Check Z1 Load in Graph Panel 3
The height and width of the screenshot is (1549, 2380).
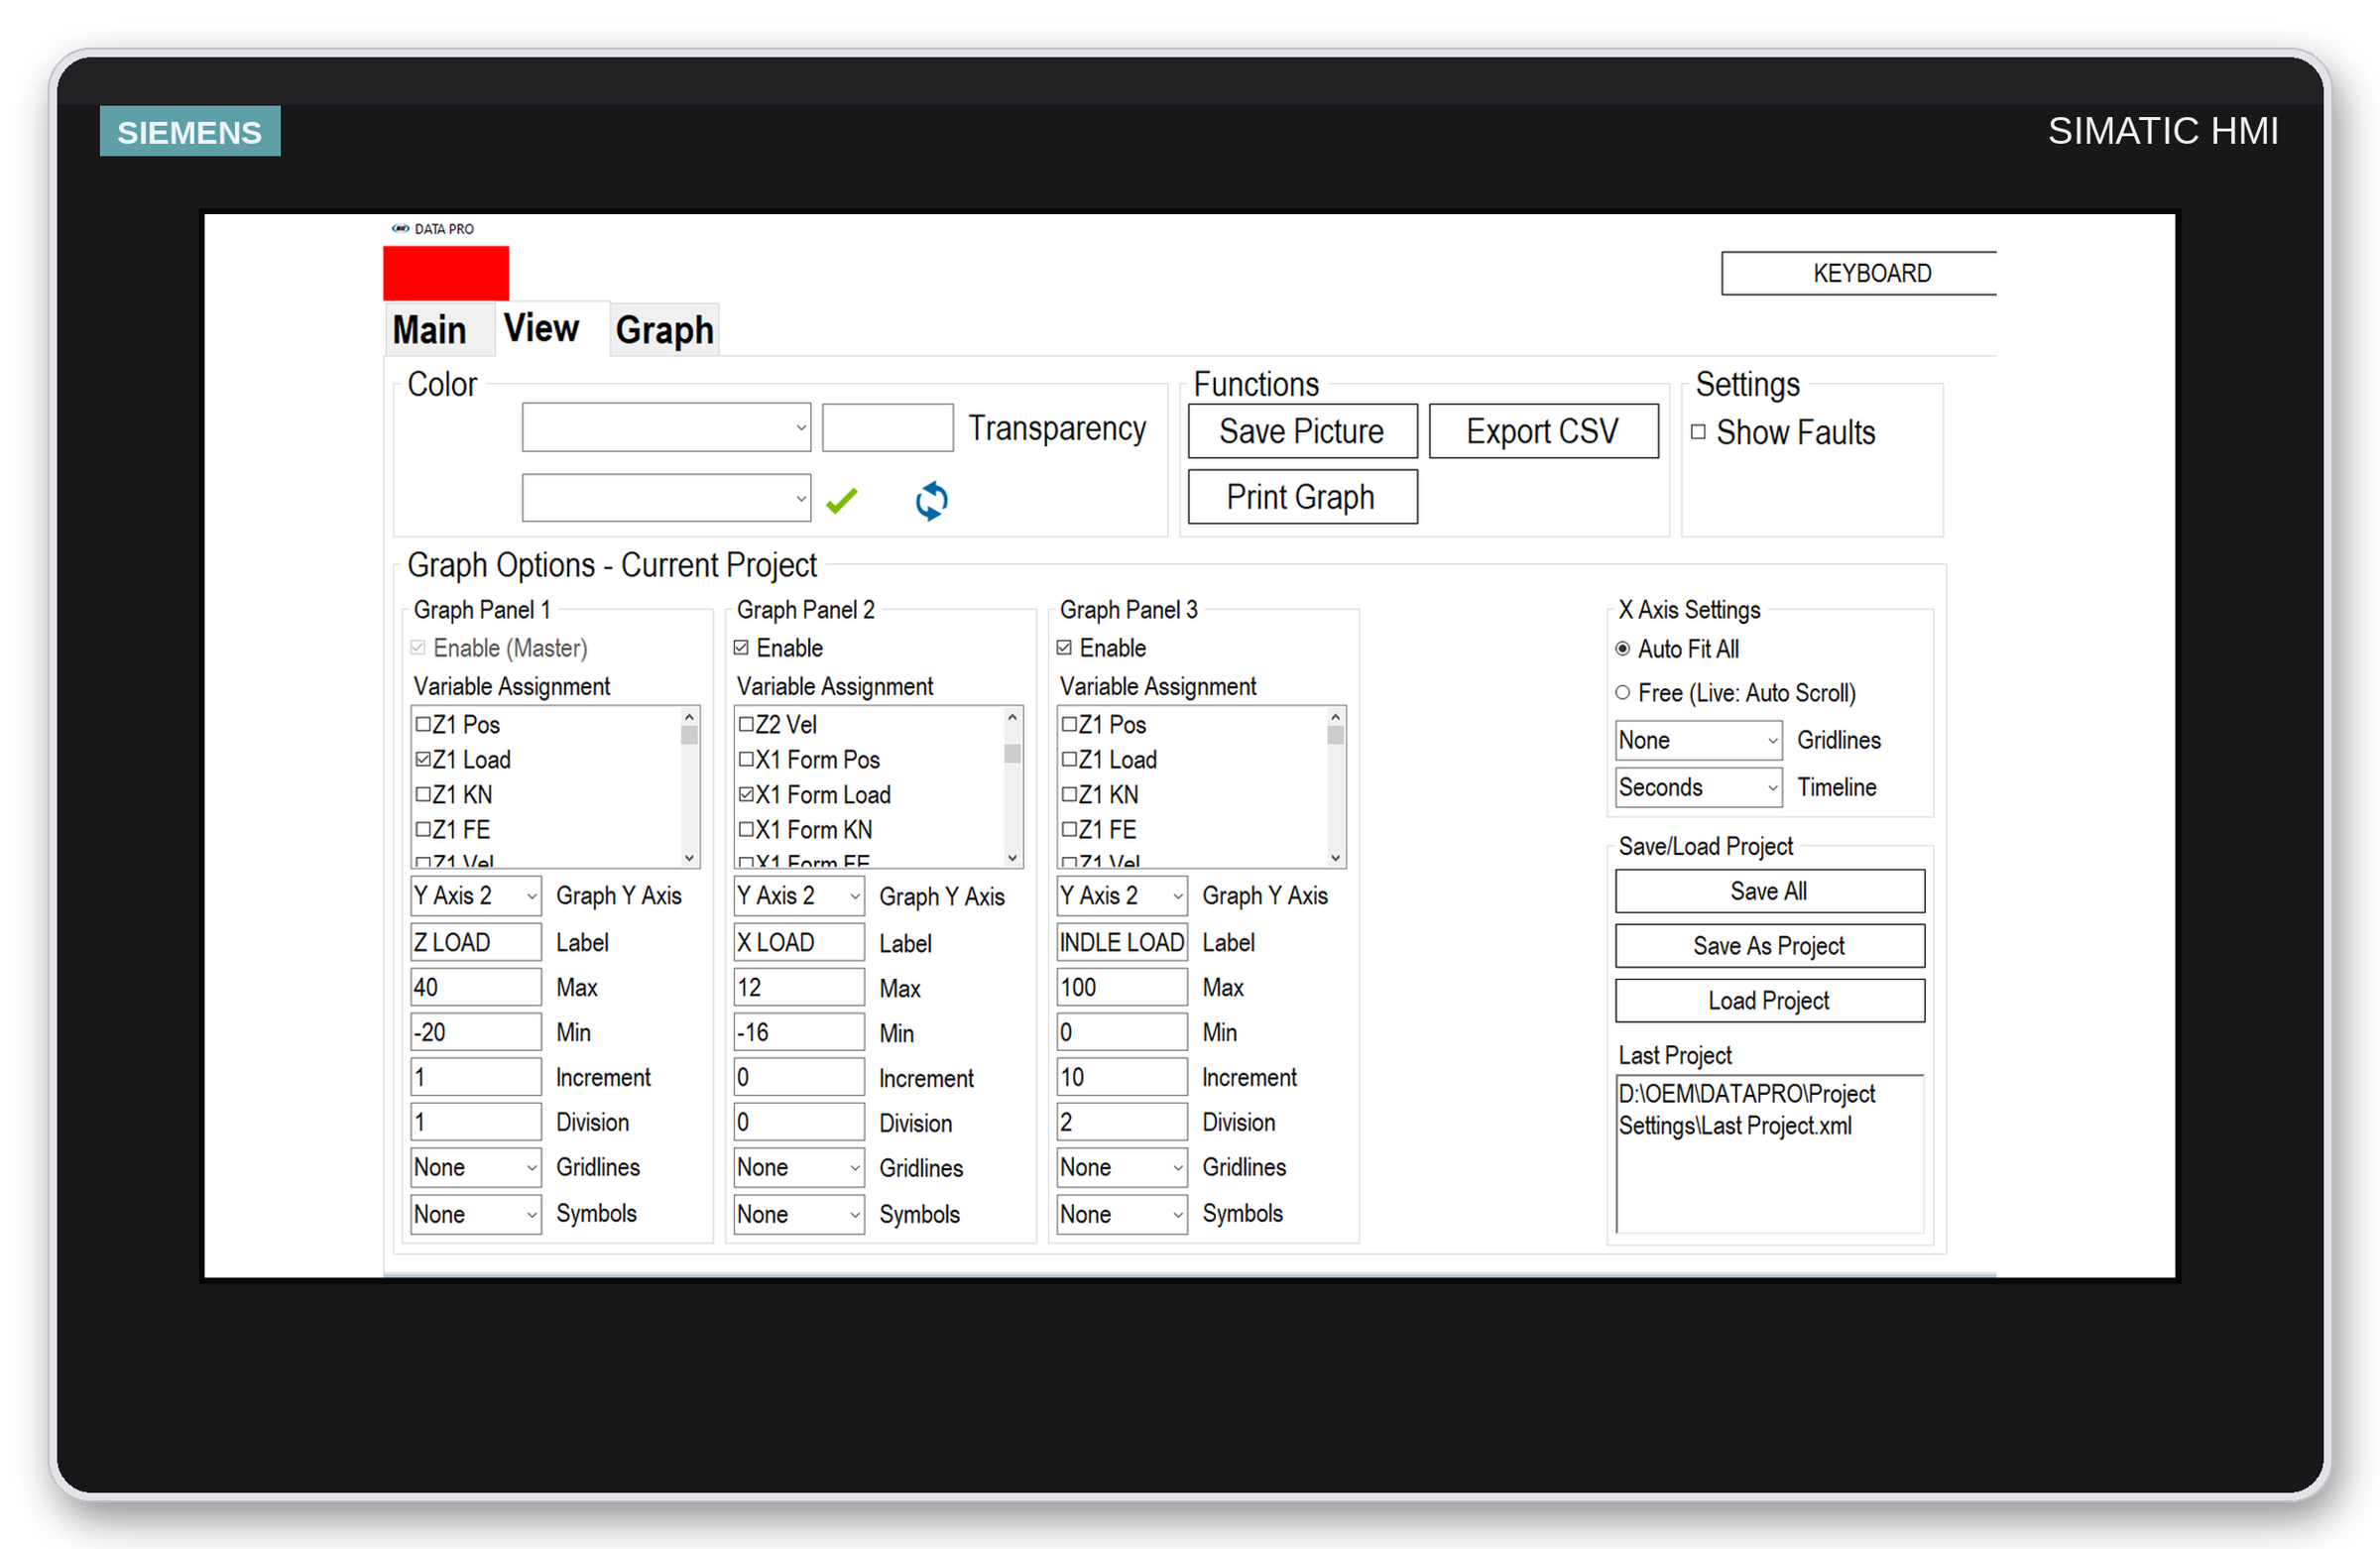pyautogui.click(x=1069, y=759)
